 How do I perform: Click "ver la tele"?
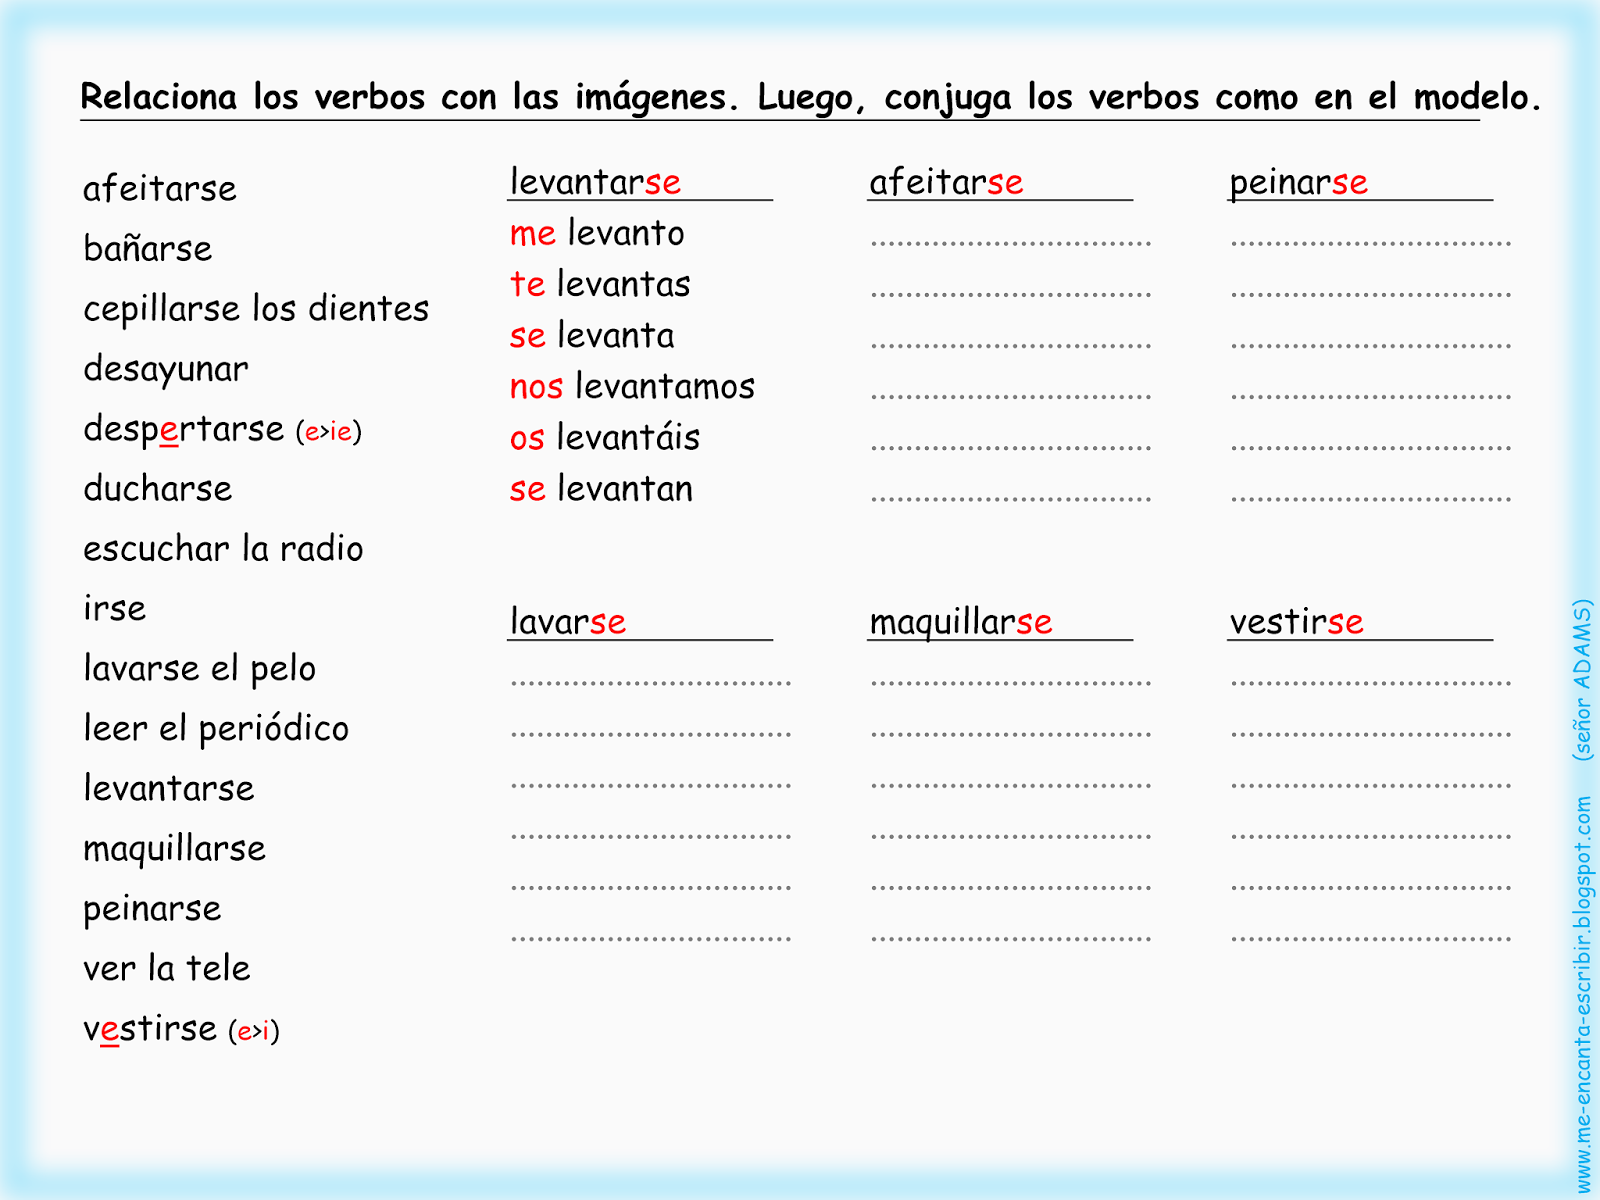[x=167, y=968]
